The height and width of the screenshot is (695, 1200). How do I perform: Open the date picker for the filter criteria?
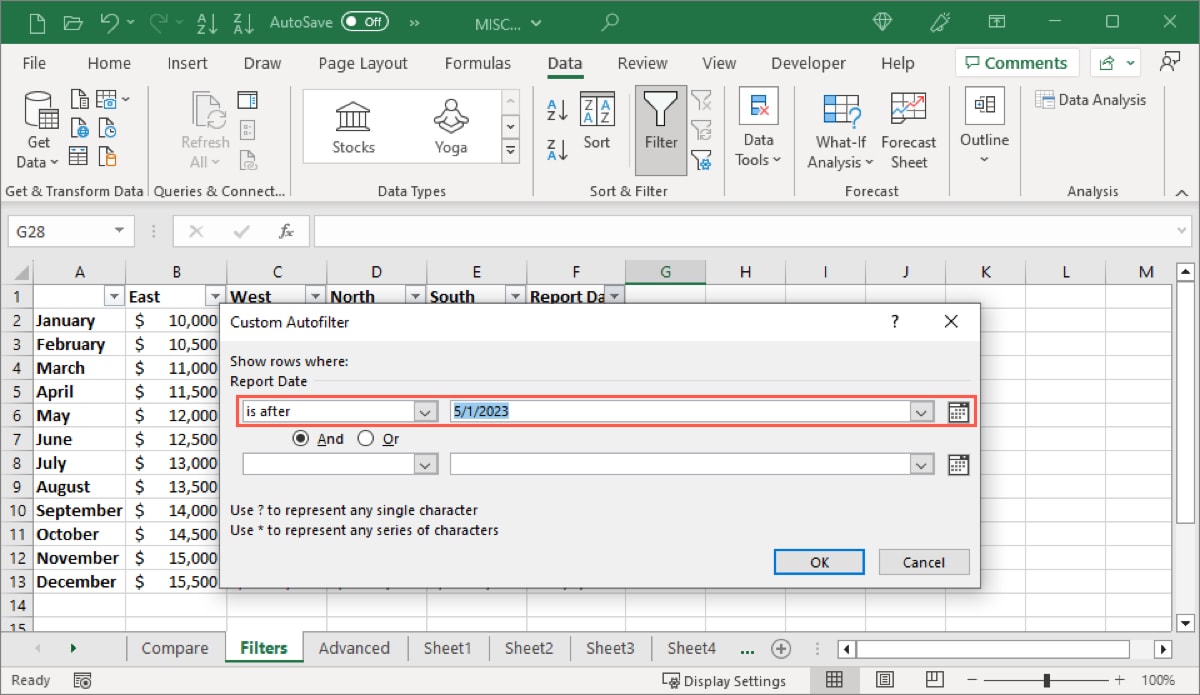(x=958, y=411)
